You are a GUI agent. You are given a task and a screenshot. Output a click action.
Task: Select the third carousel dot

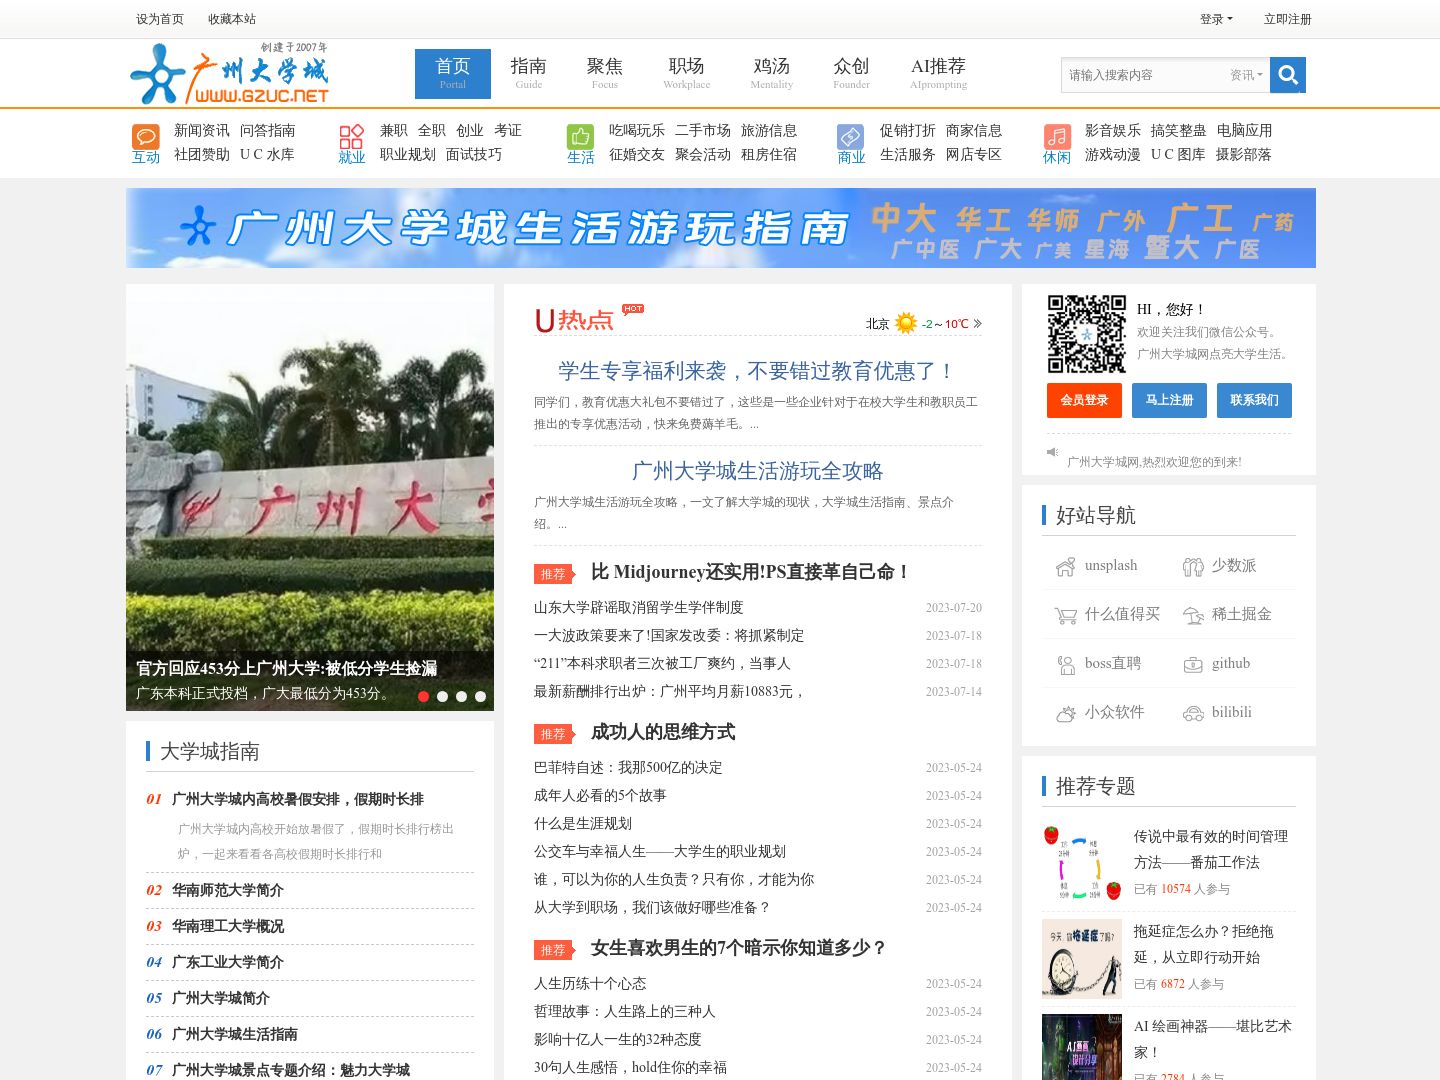click(462, 696)
